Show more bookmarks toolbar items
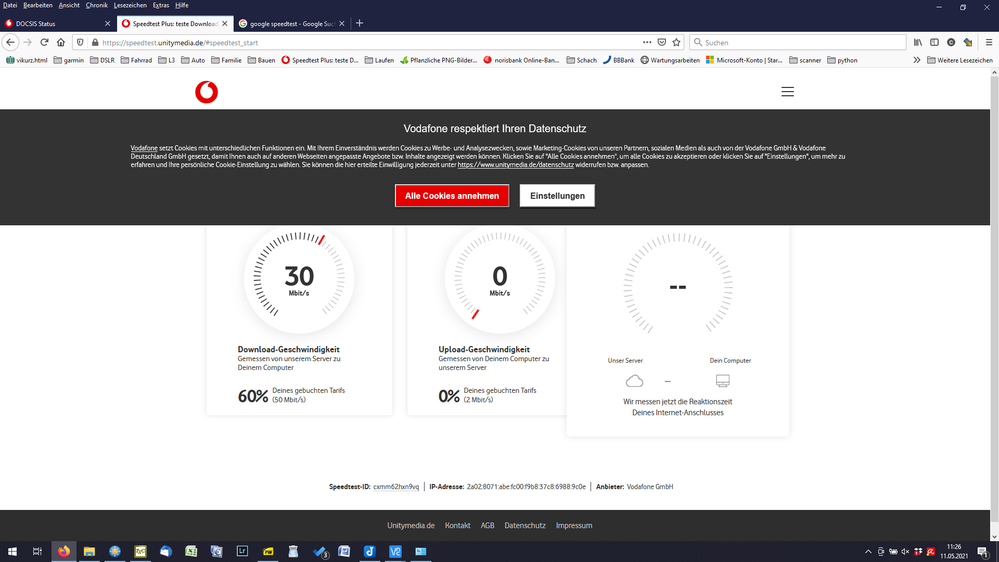Viewport: 999px width, 562px height. (916, 61)
